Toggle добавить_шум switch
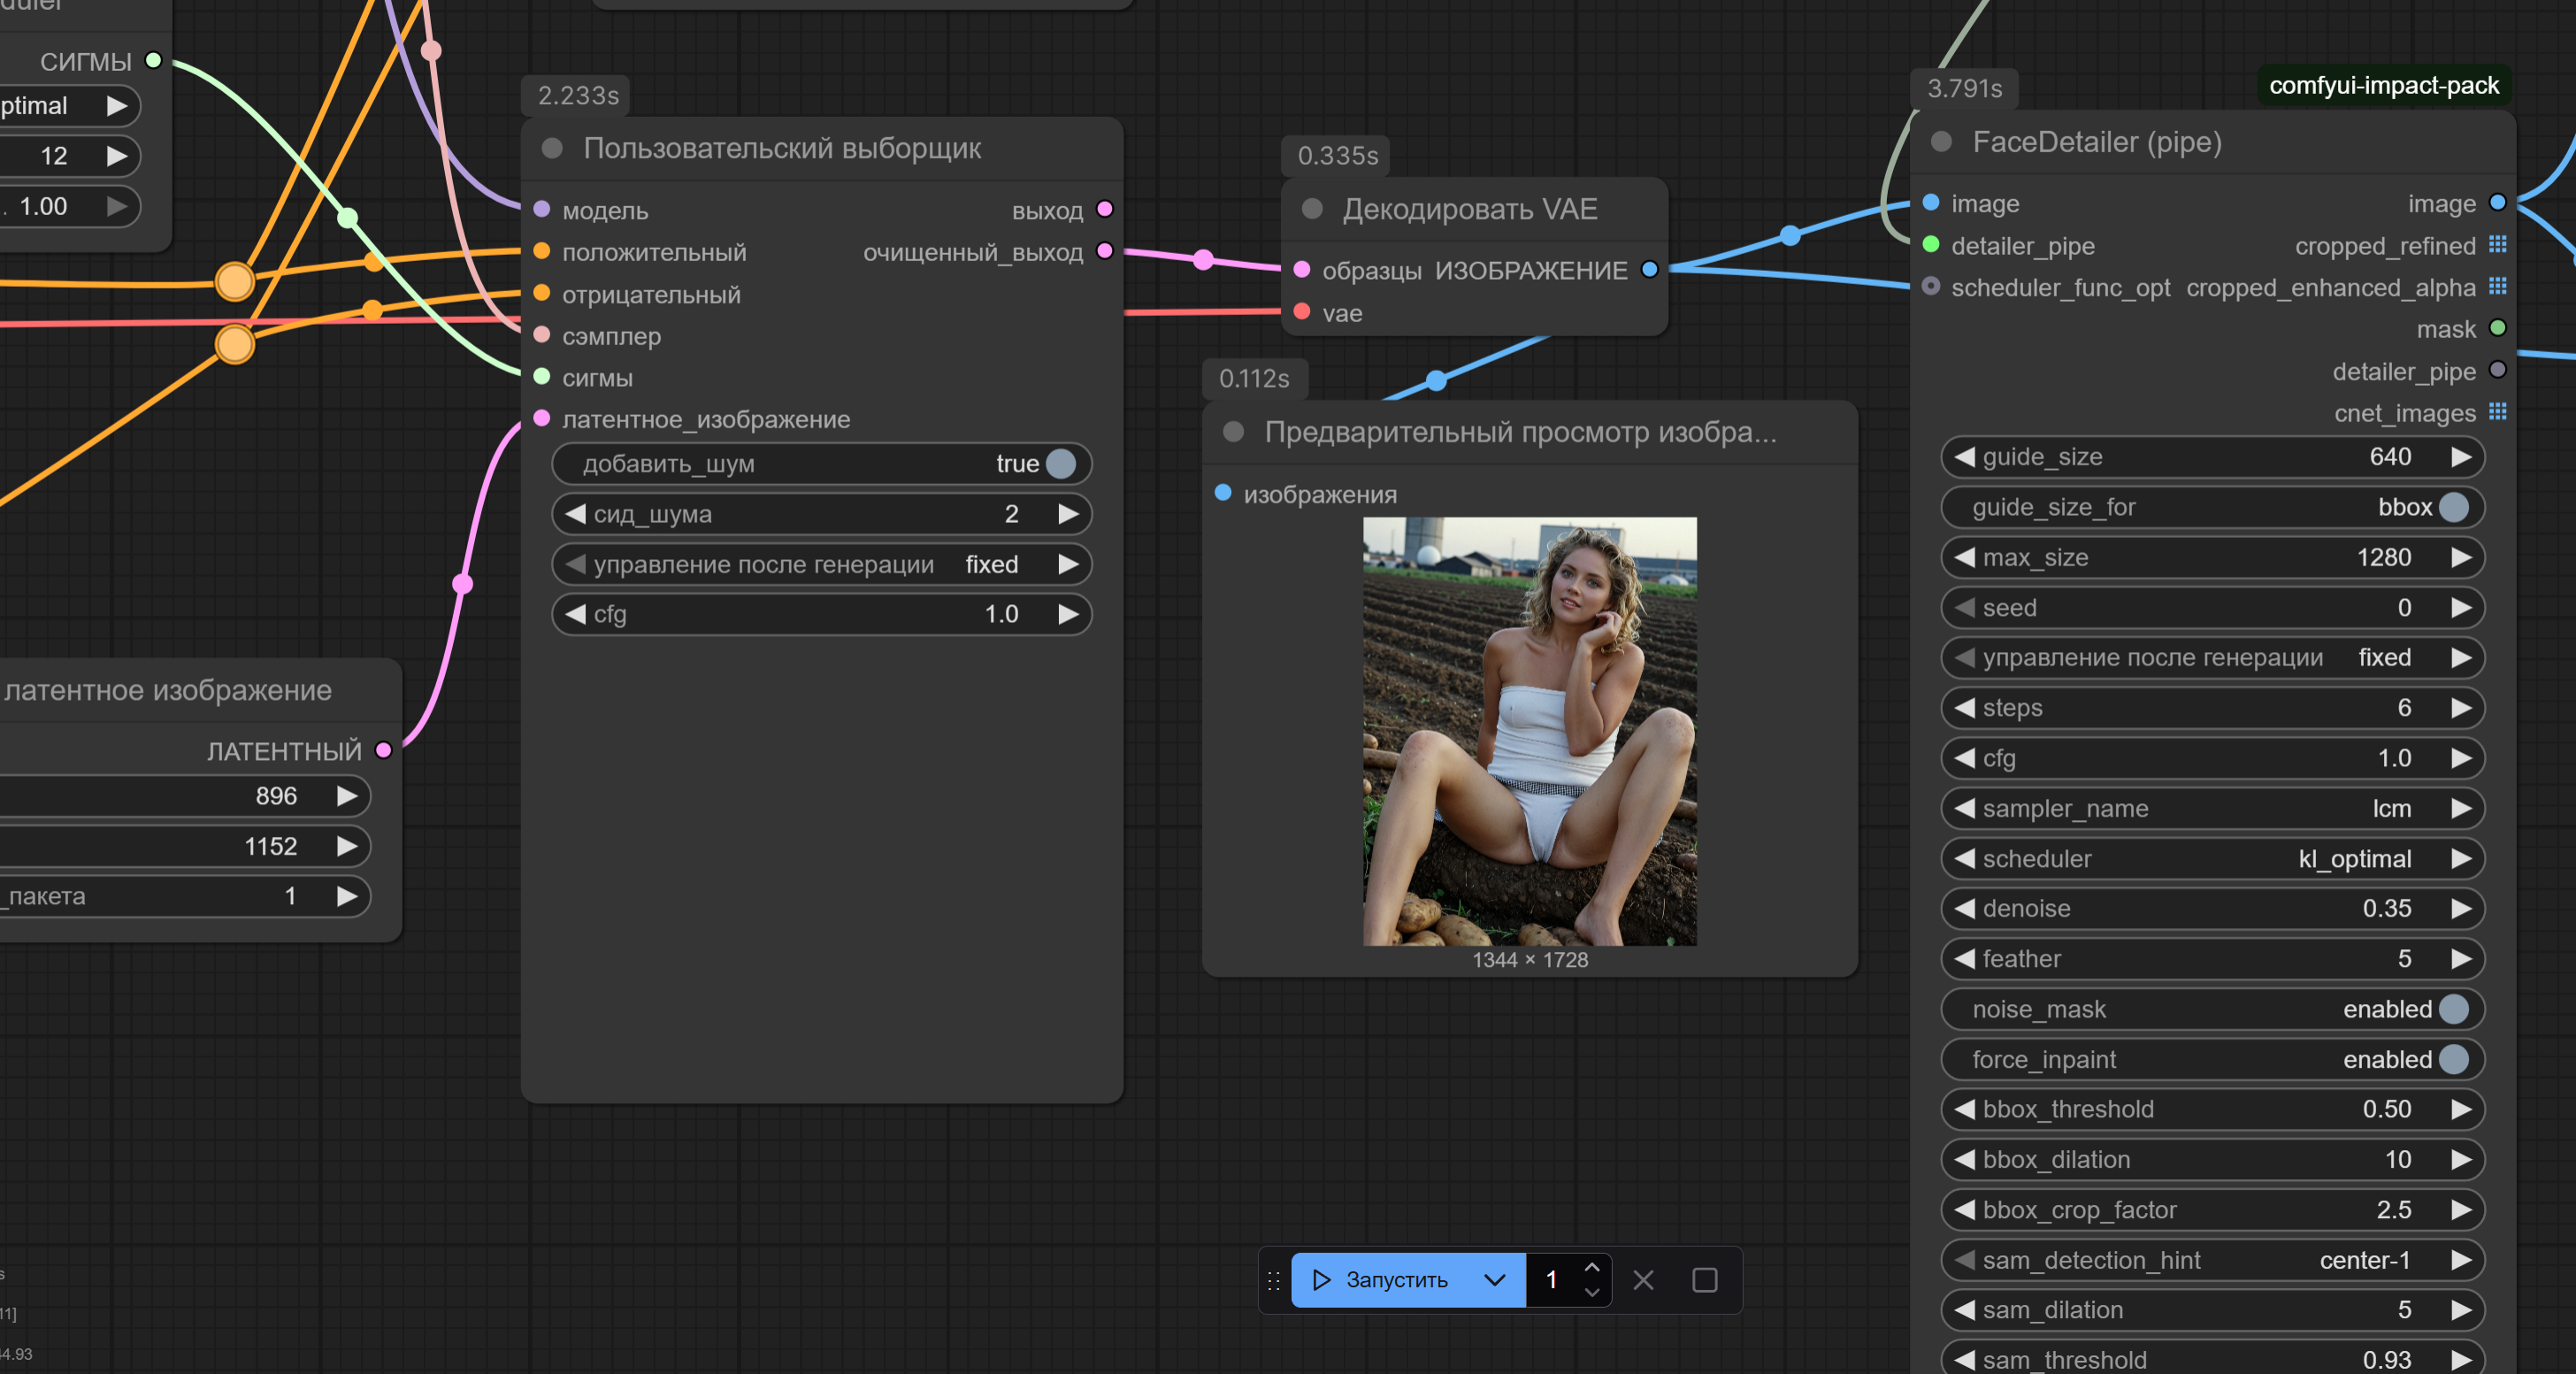The image size is (2576, 1374). (x=1060, y=464)
